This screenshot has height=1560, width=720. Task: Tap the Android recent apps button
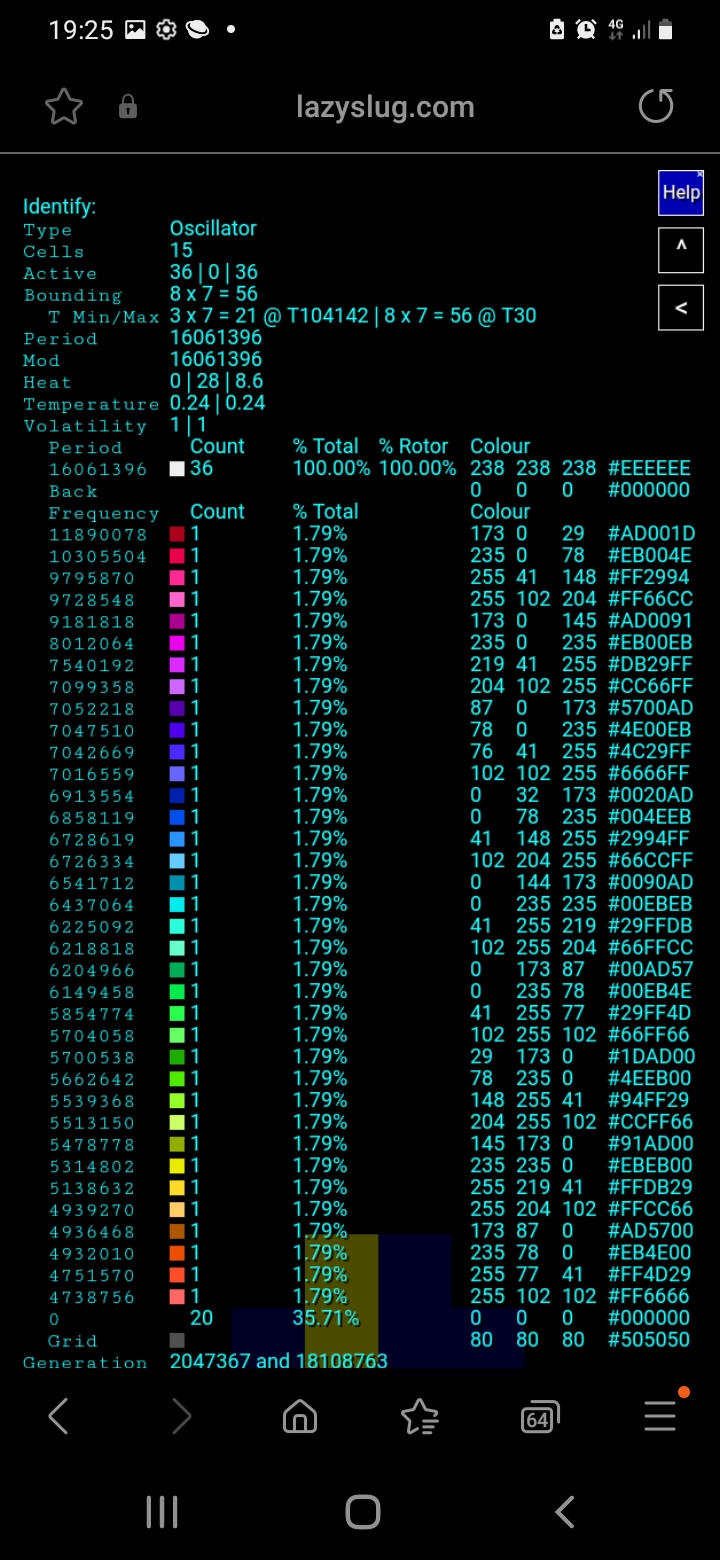click(x=161, y=1512)
